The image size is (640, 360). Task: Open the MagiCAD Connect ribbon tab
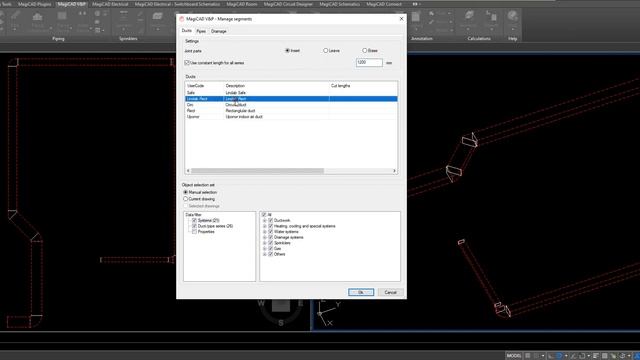[384, 4]
